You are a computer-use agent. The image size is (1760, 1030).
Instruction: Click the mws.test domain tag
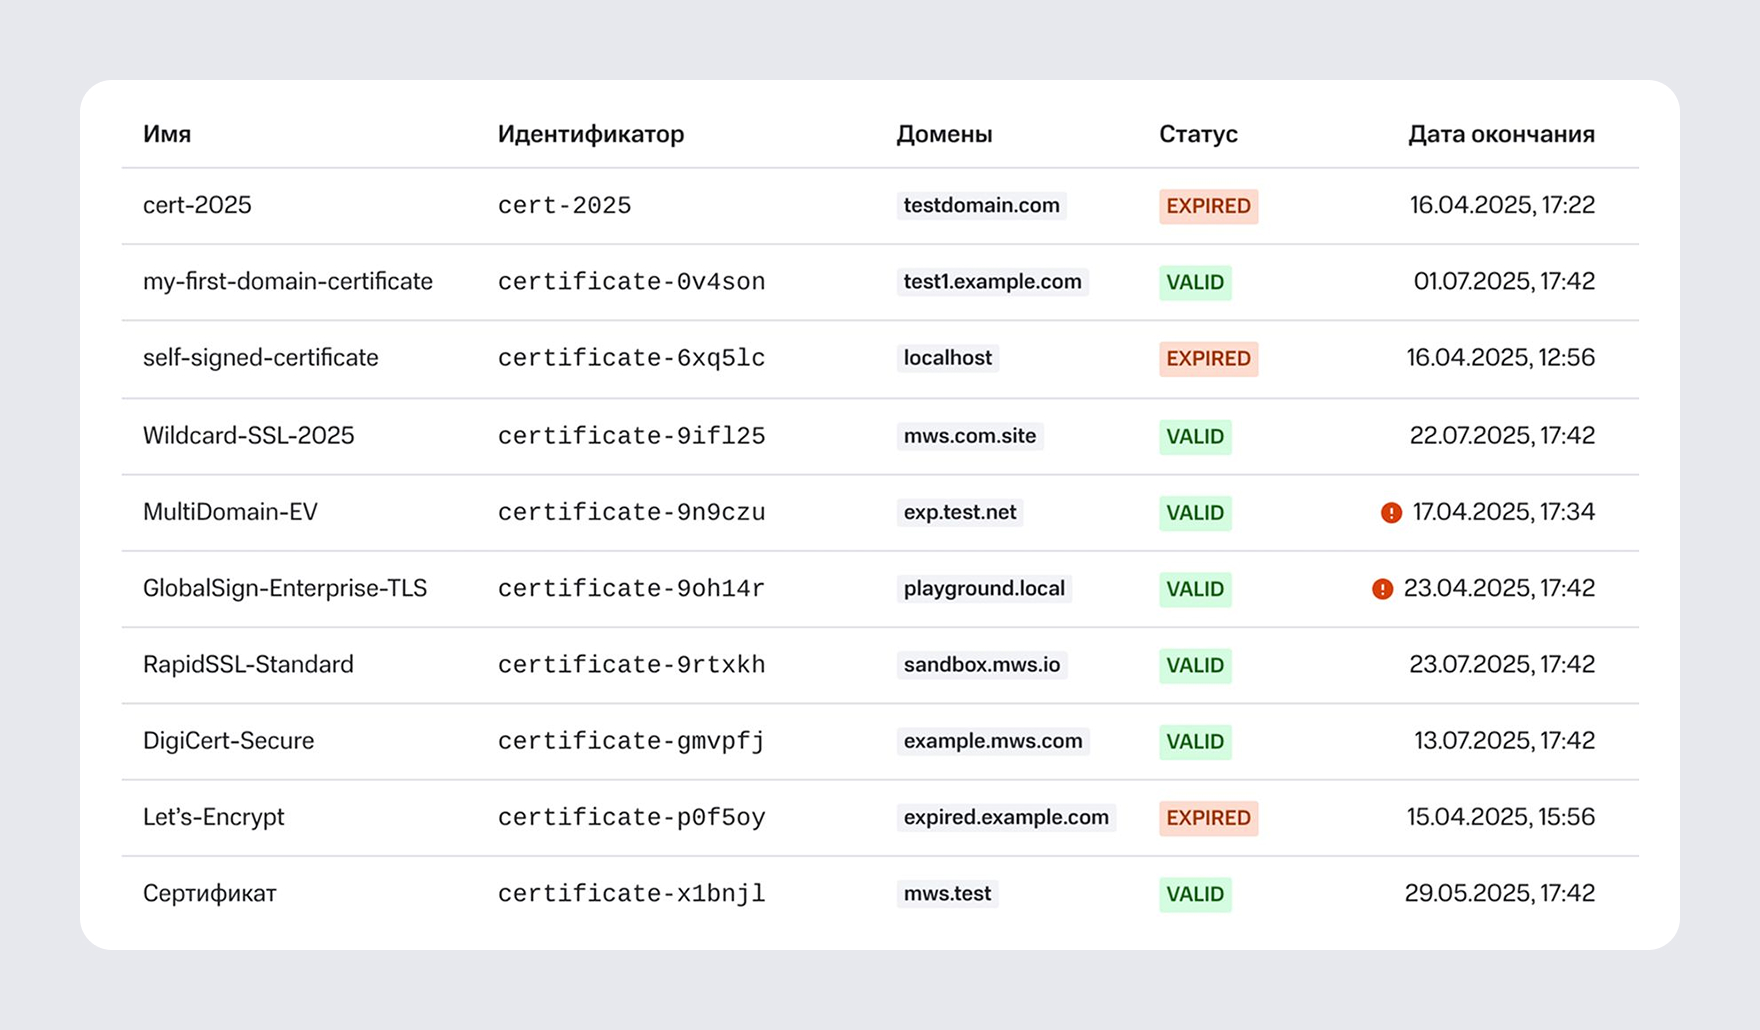tap(947, 894)
